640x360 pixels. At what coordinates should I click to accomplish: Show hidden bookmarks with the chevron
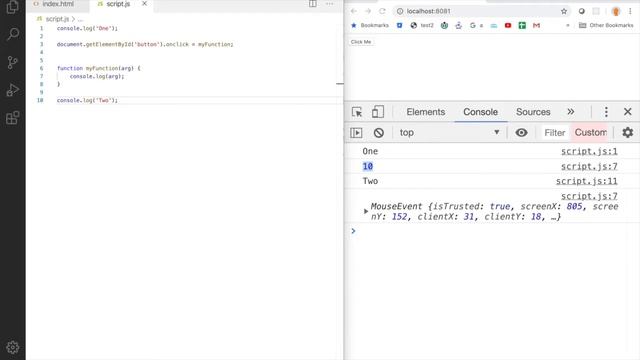coord(567,25)
